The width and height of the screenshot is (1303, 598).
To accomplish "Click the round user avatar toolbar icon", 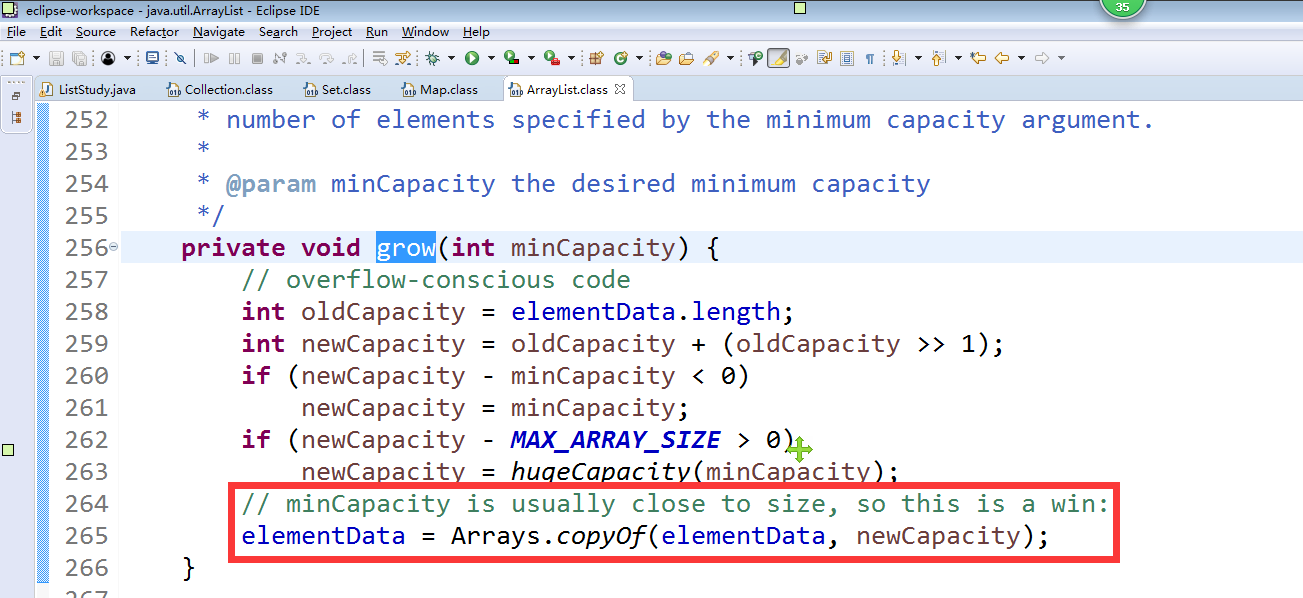I will [108, 58].
